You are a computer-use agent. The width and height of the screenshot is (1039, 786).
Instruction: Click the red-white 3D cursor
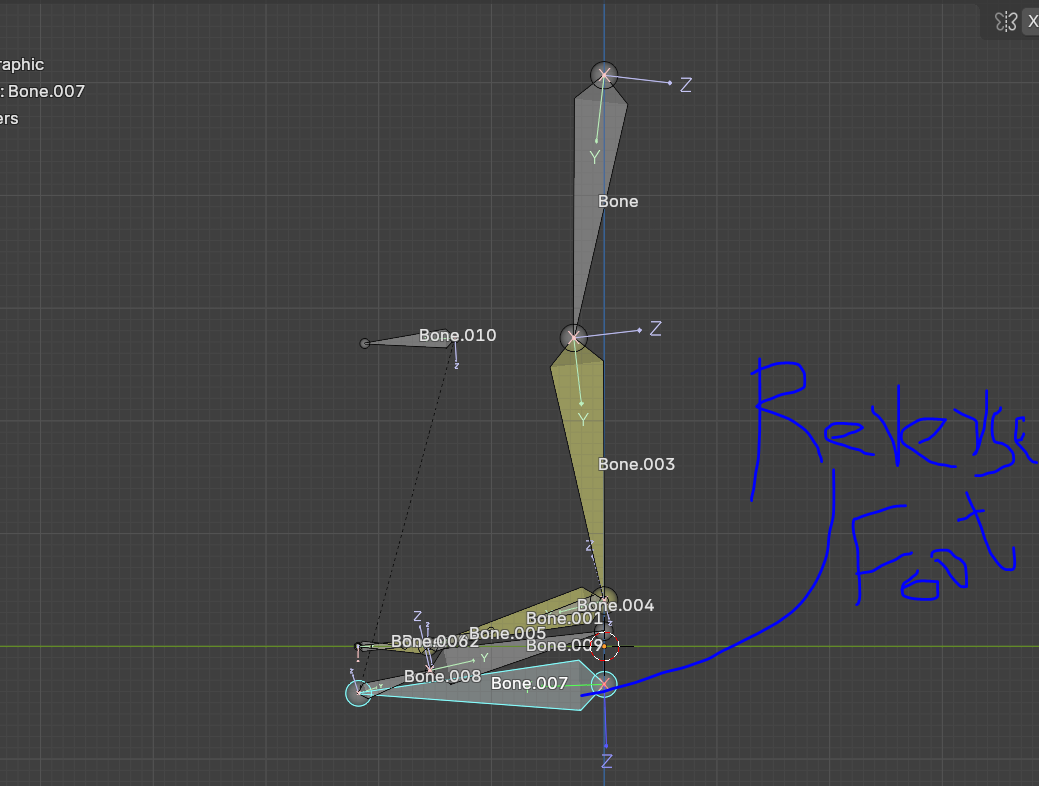[x=604, y=646]
